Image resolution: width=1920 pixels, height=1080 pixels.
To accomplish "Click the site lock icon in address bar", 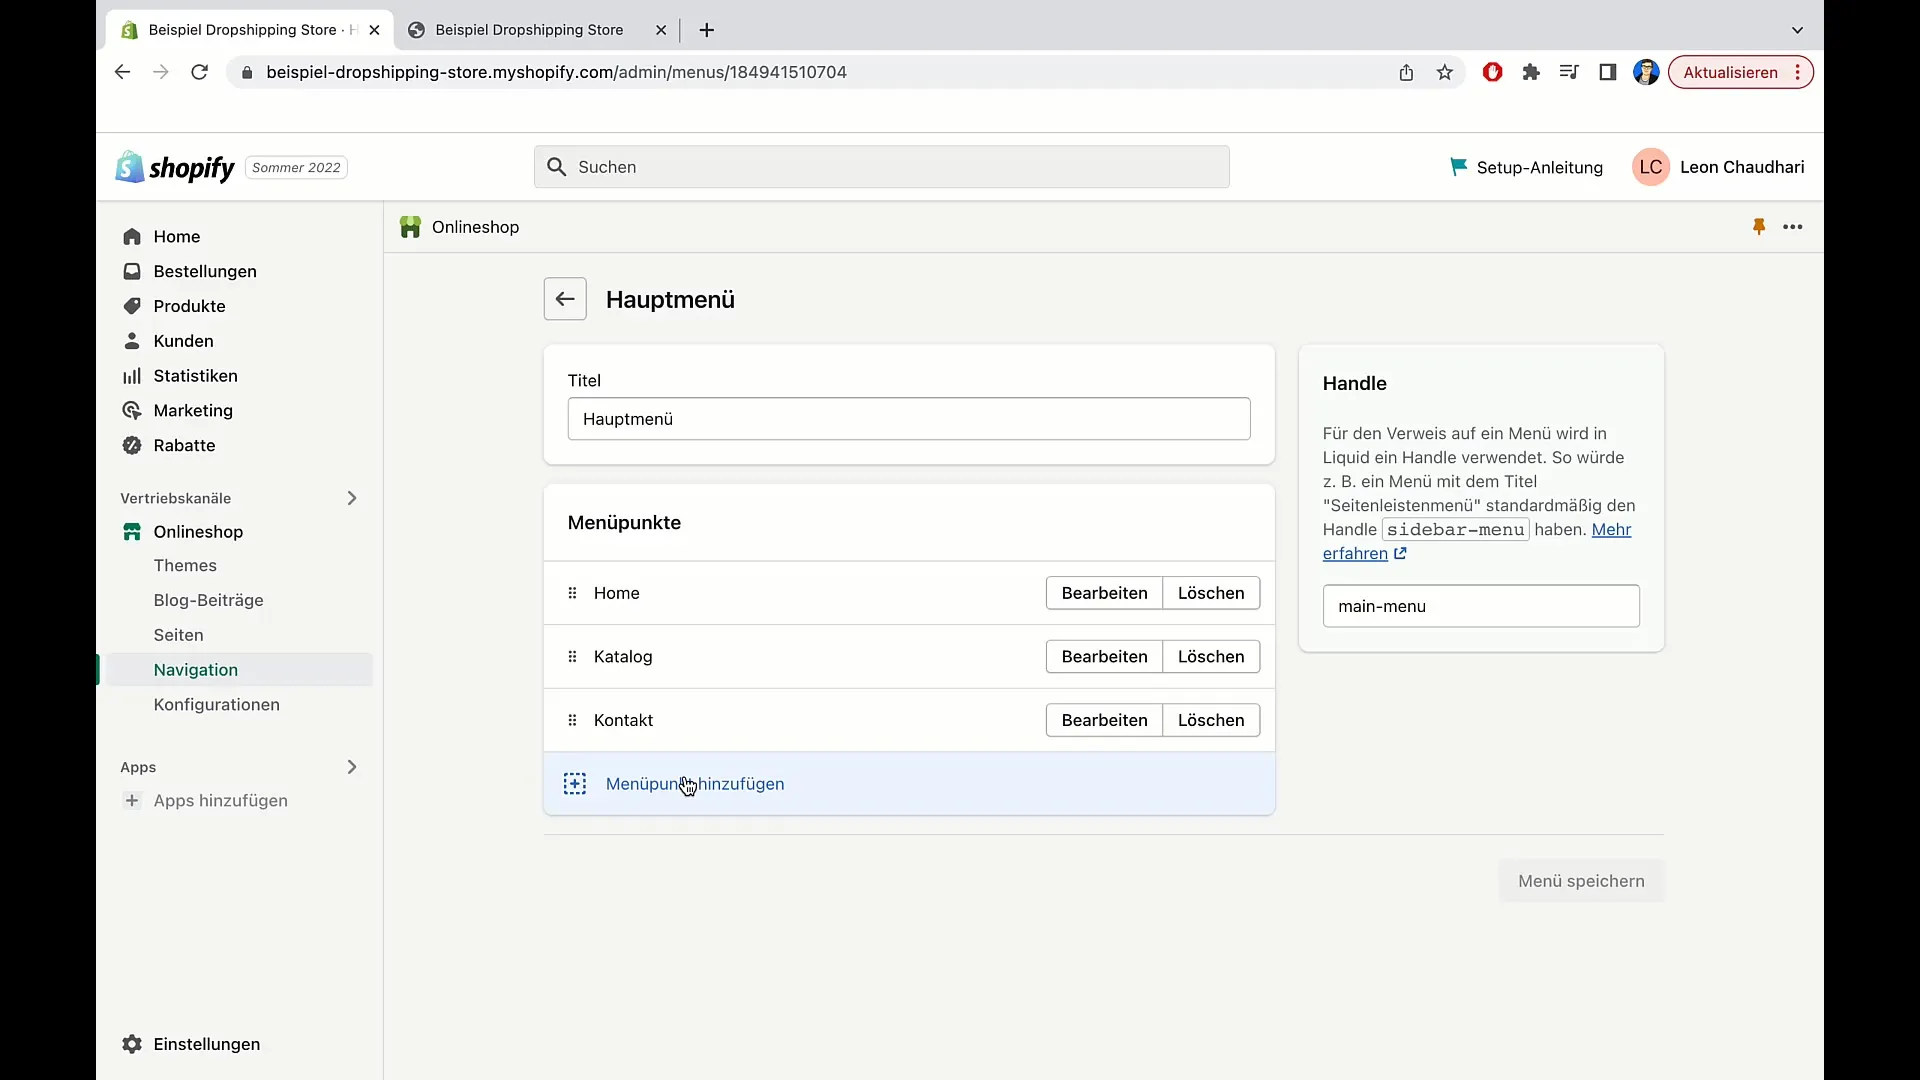I will [247, 72].
